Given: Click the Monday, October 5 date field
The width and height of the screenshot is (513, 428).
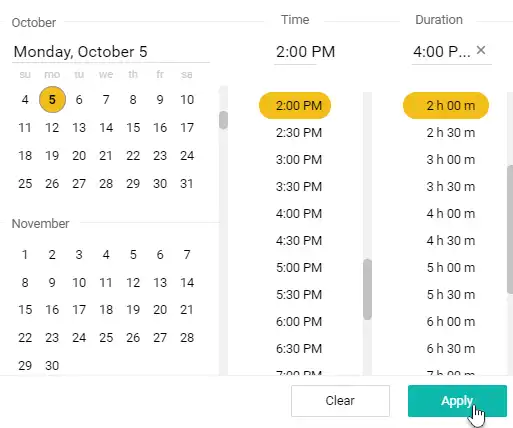Looking at the screenshot, I should [111, 52].
